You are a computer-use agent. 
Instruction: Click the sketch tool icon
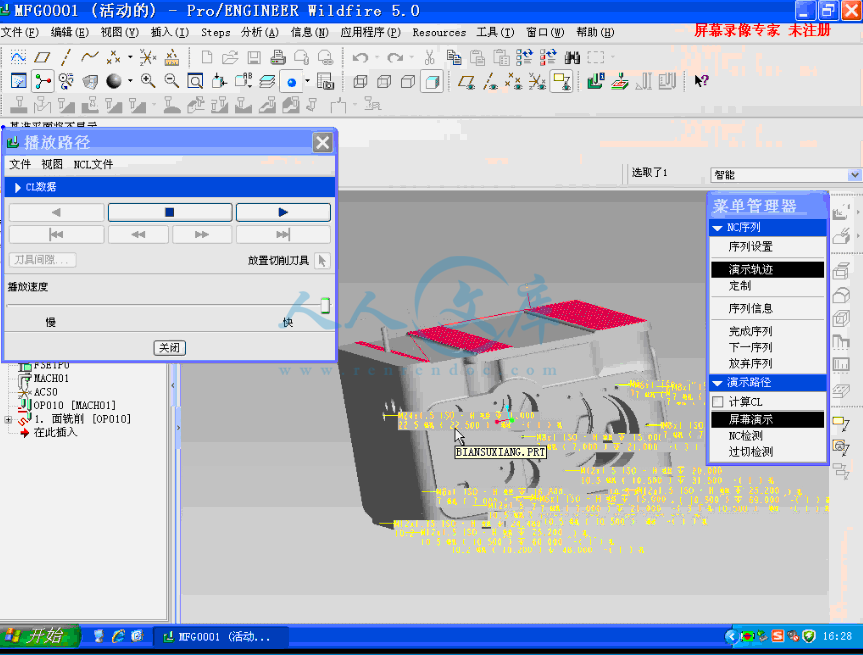pyautogui.click(x=18, y=57)
